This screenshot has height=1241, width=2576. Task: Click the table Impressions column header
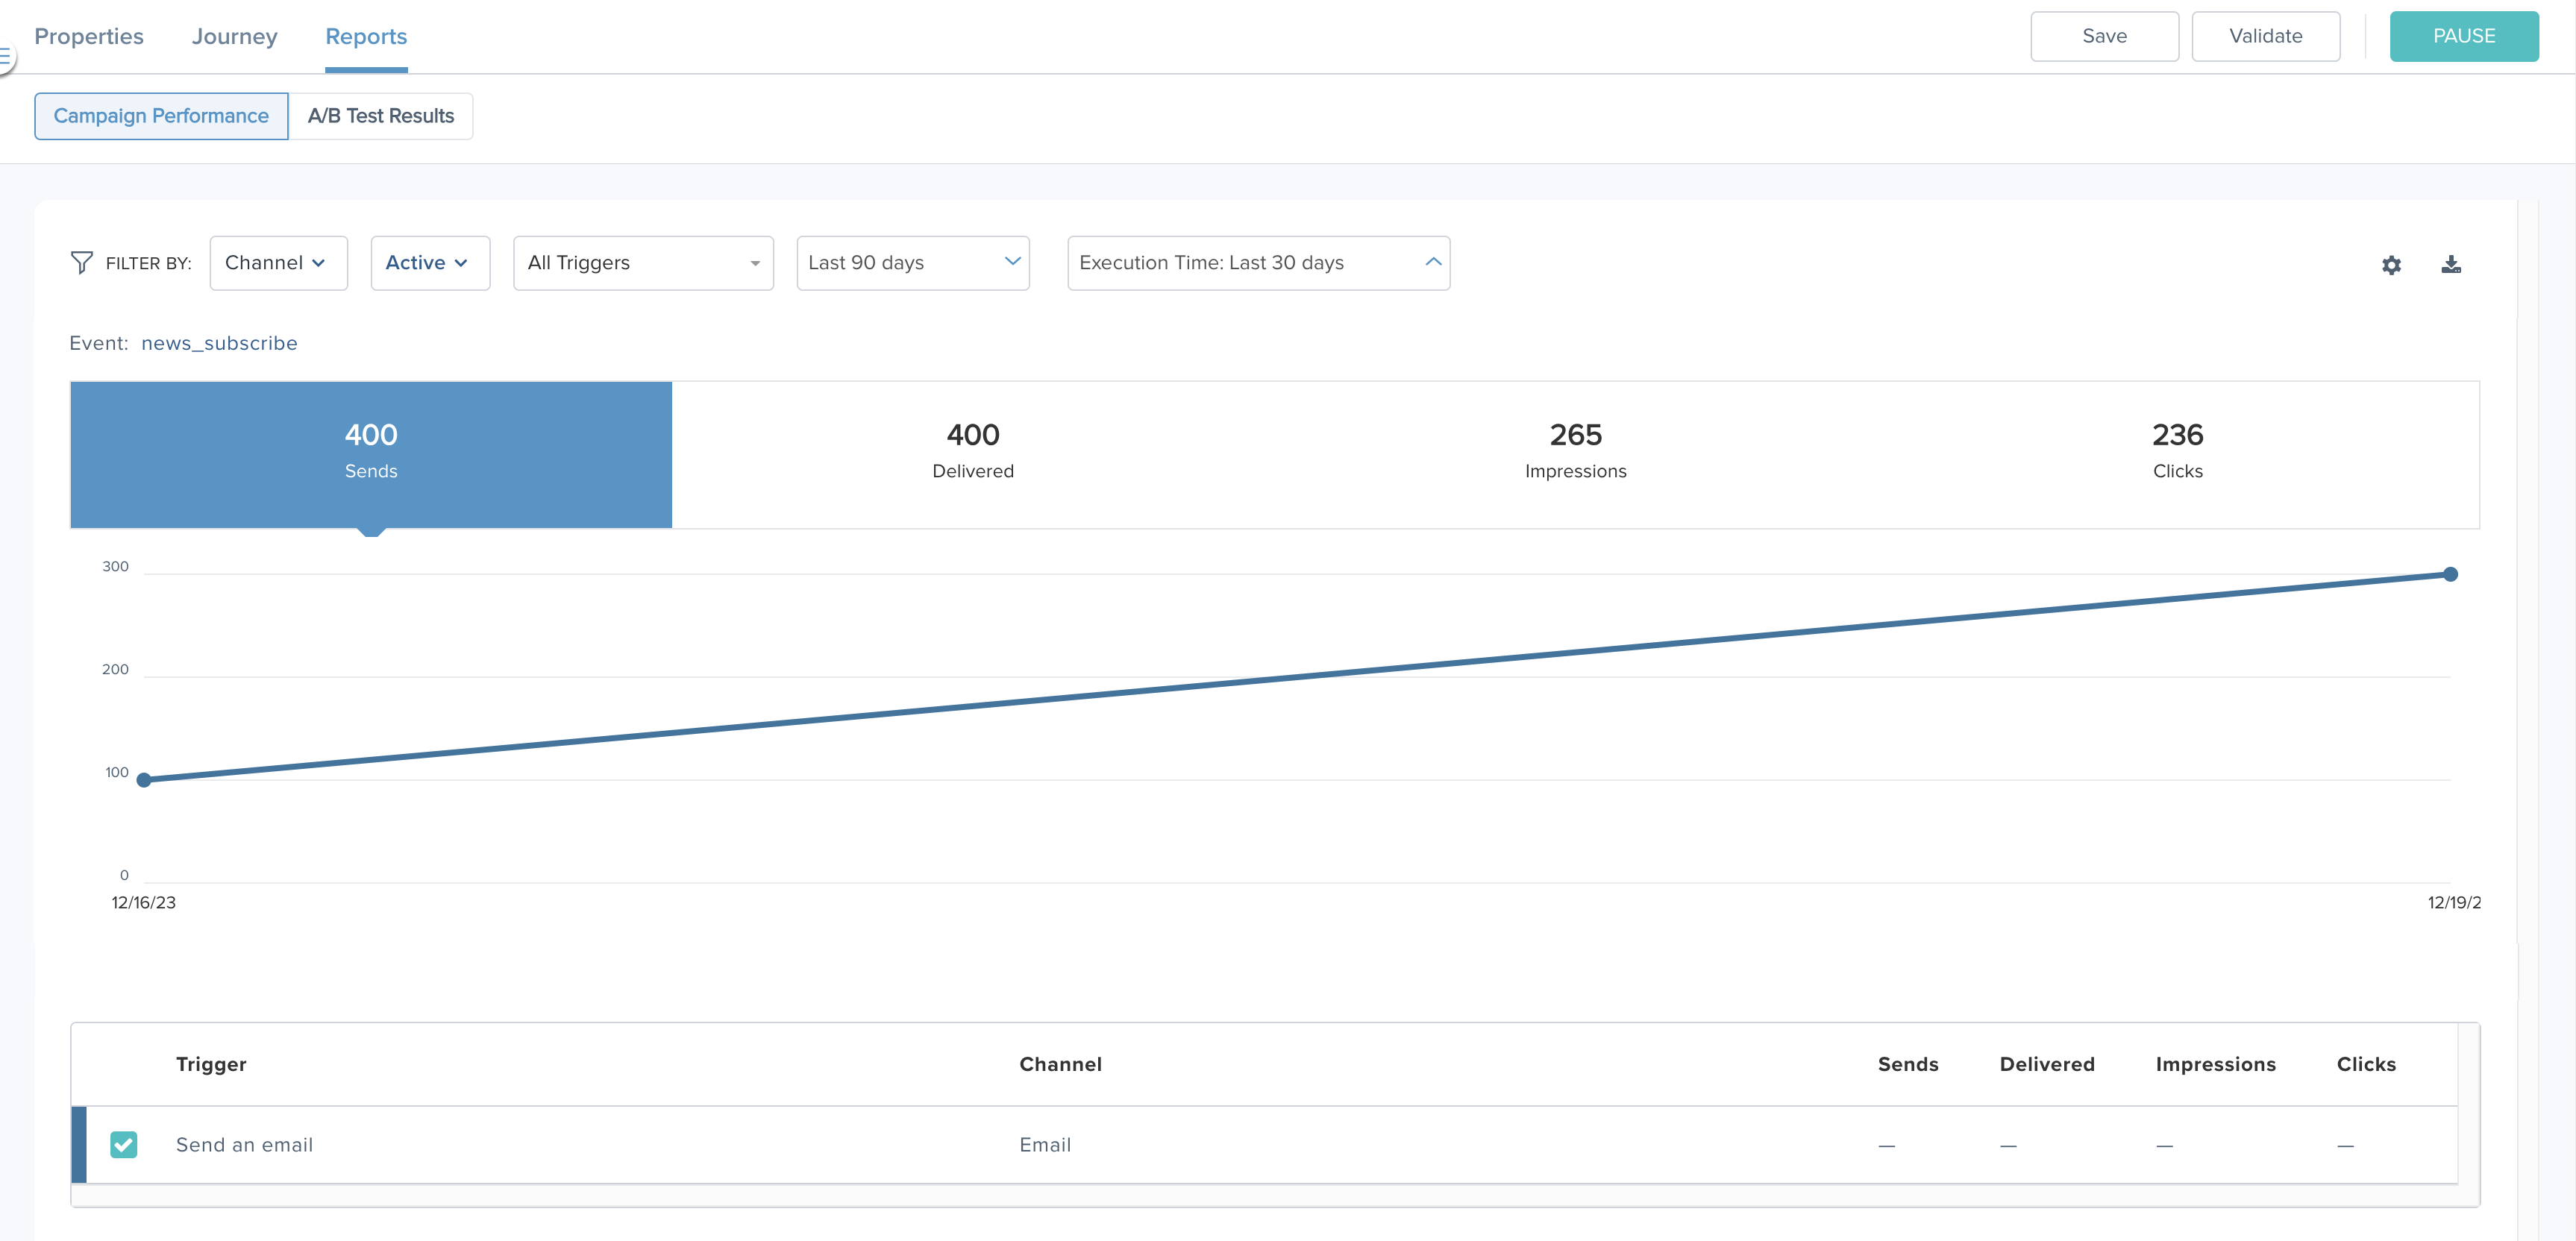(2215, 1064)
